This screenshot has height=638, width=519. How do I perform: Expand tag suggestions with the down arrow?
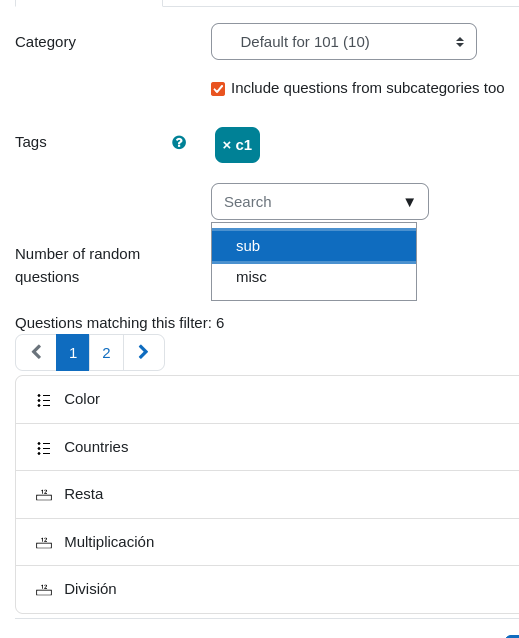click(x=410, y=202)
